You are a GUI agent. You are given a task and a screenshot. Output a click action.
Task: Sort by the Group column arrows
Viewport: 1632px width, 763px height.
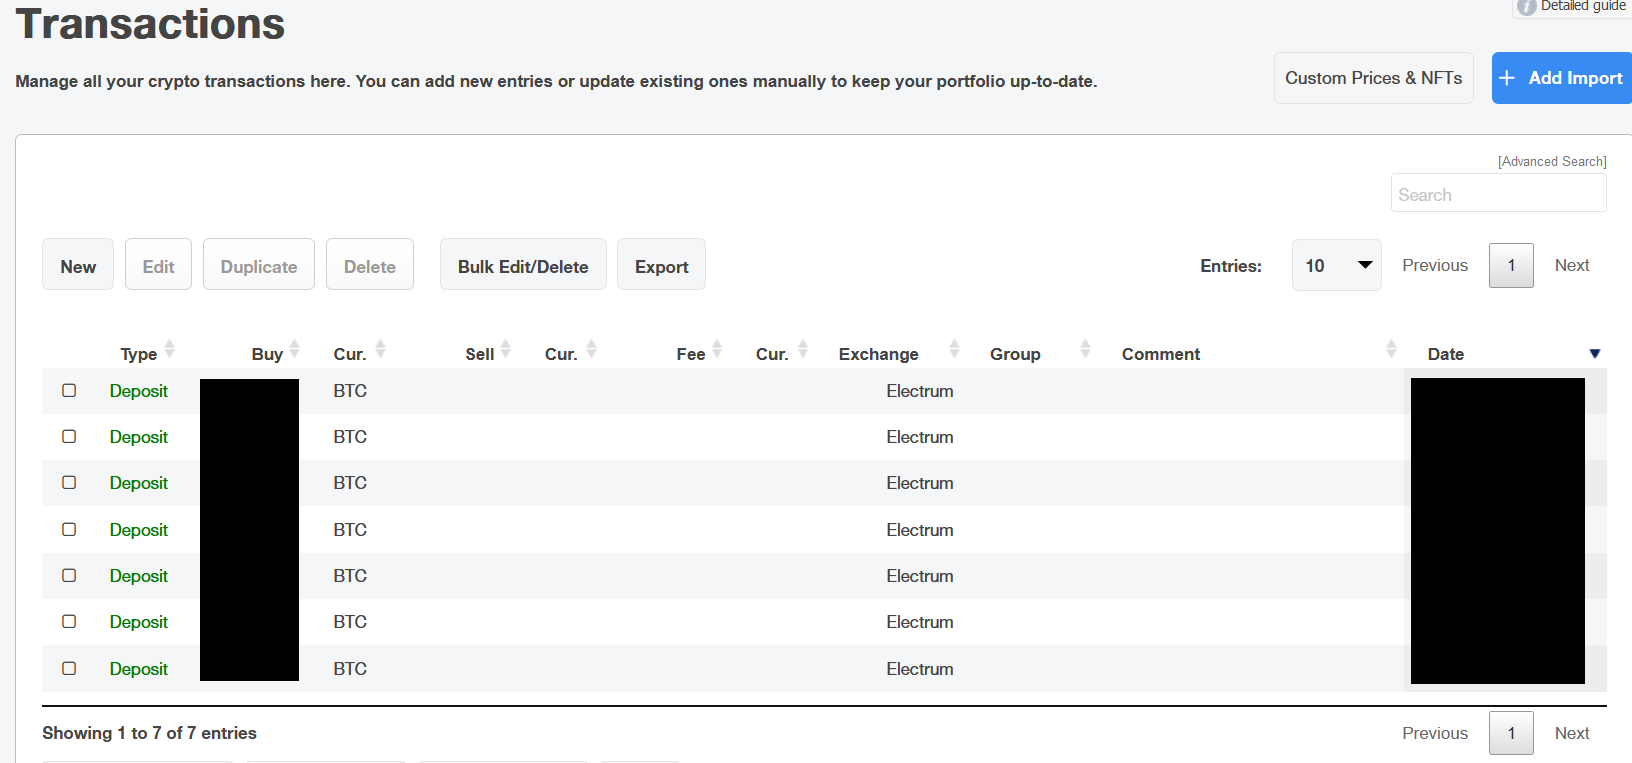(1085, 349)
